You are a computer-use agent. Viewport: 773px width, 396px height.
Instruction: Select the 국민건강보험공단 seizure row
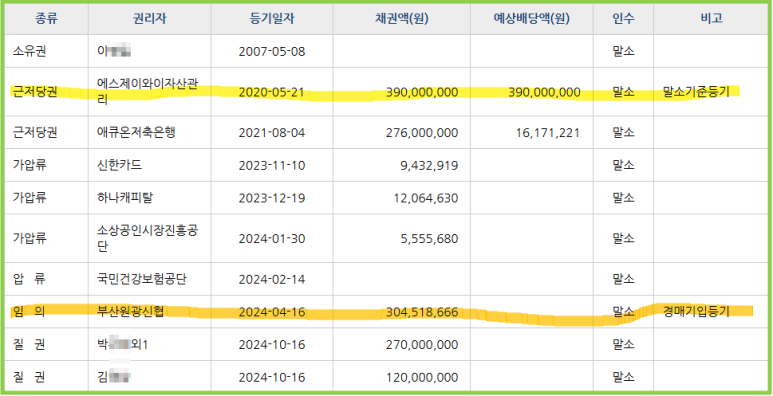tap(386, 279)
